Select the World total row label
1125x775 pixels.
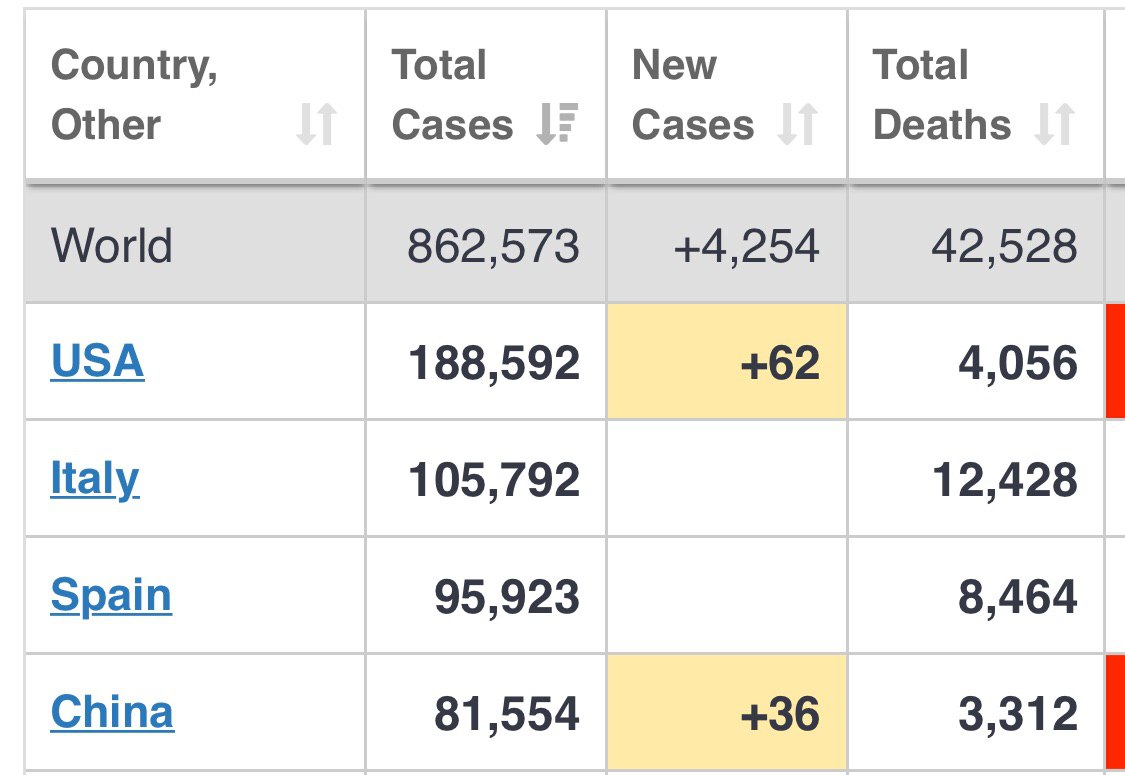coord(111,245)
